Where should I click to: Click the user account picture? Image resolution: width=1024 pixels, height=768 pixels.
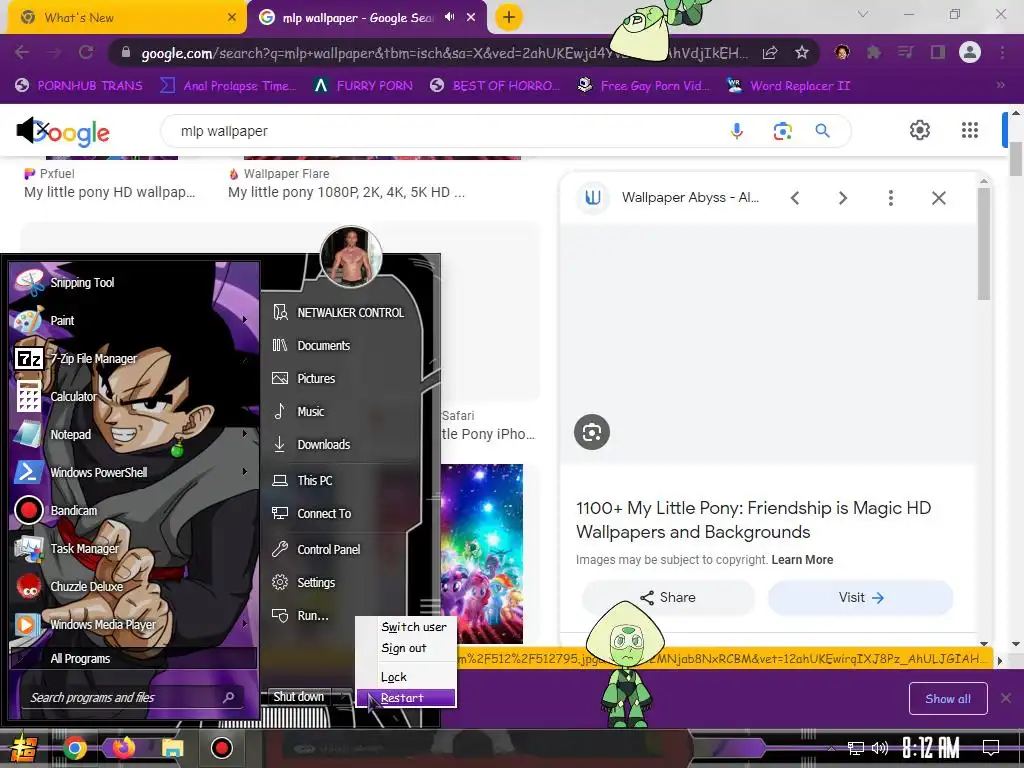(351, 257)
